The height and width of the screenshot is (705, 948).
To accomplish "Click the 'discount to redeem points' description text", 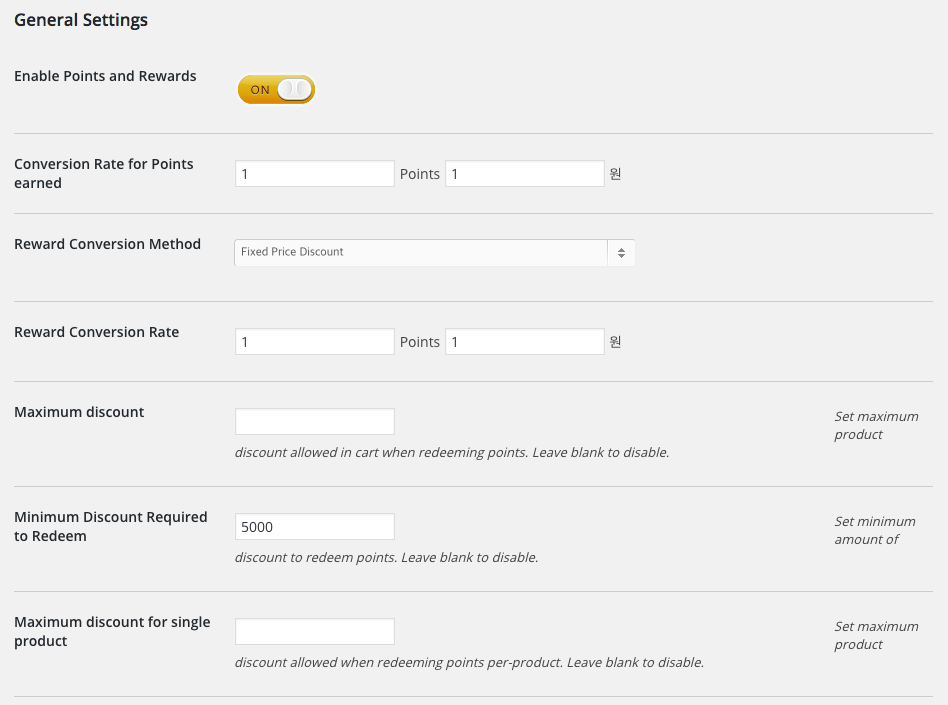I will click(x=386, y=558).
